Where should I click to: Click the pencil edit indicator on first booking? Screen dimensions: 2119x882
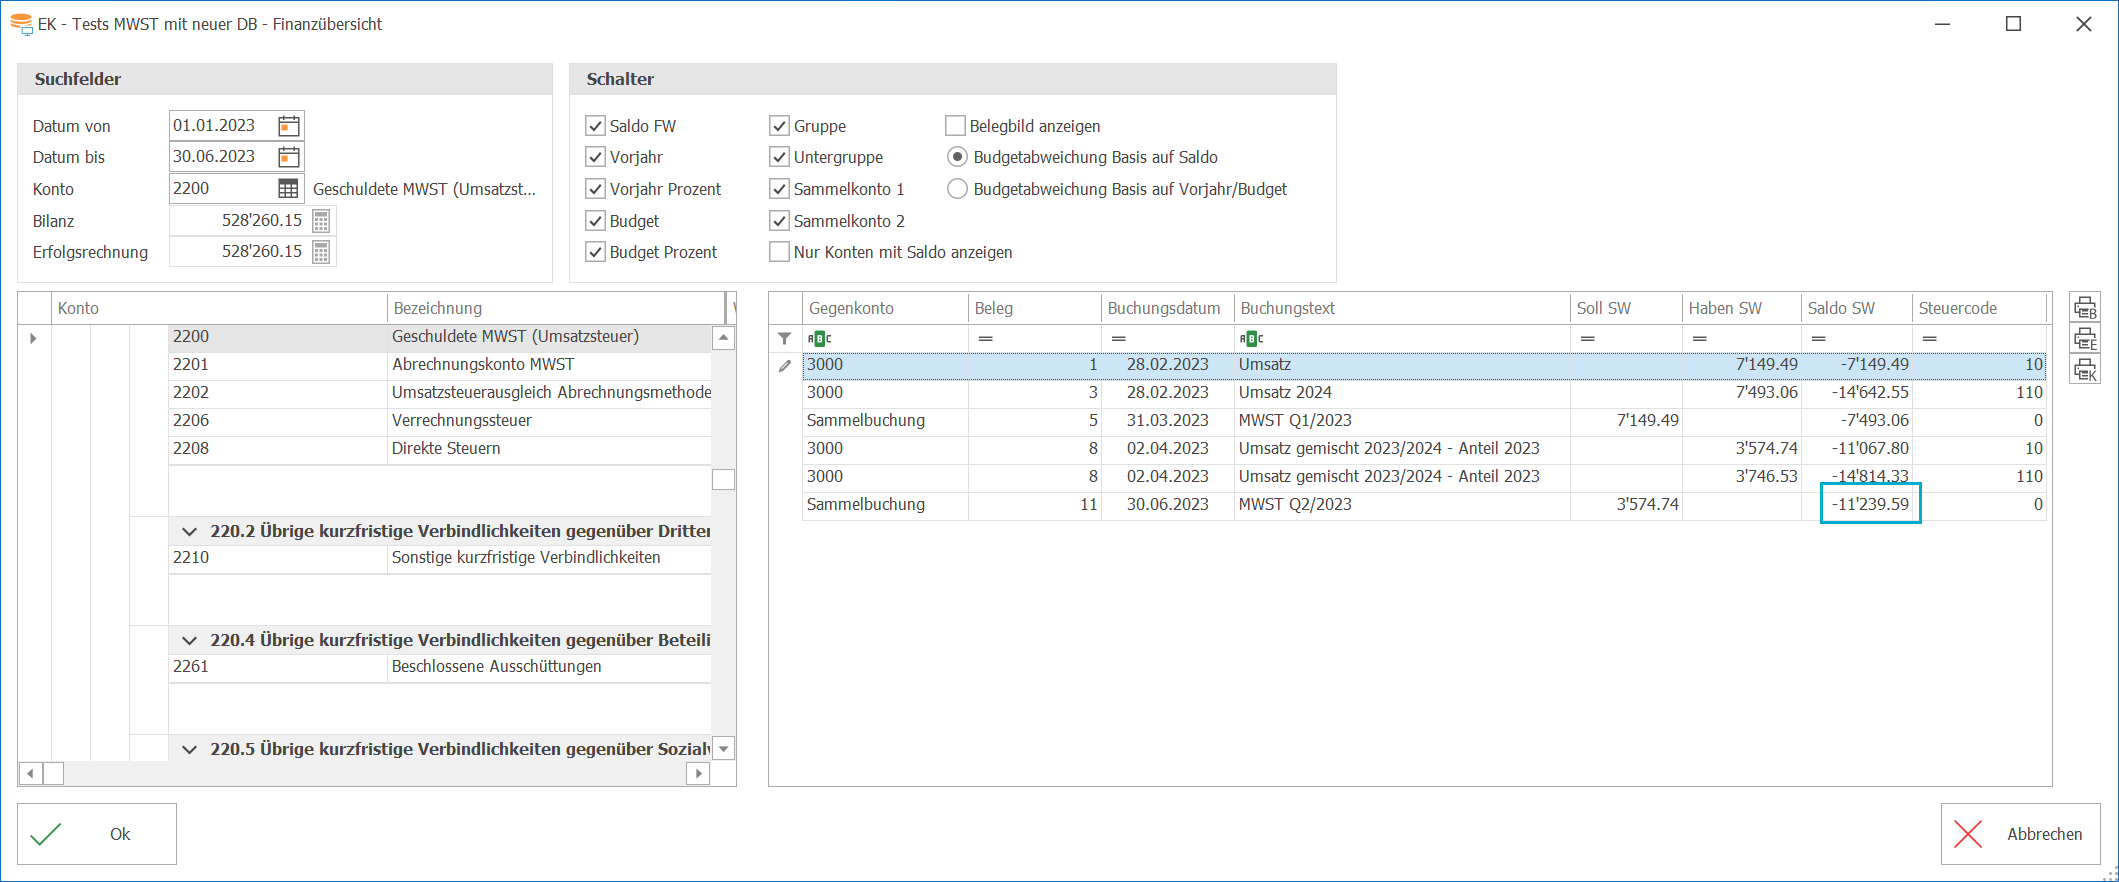pyautogui.click(x=785, y=366)
